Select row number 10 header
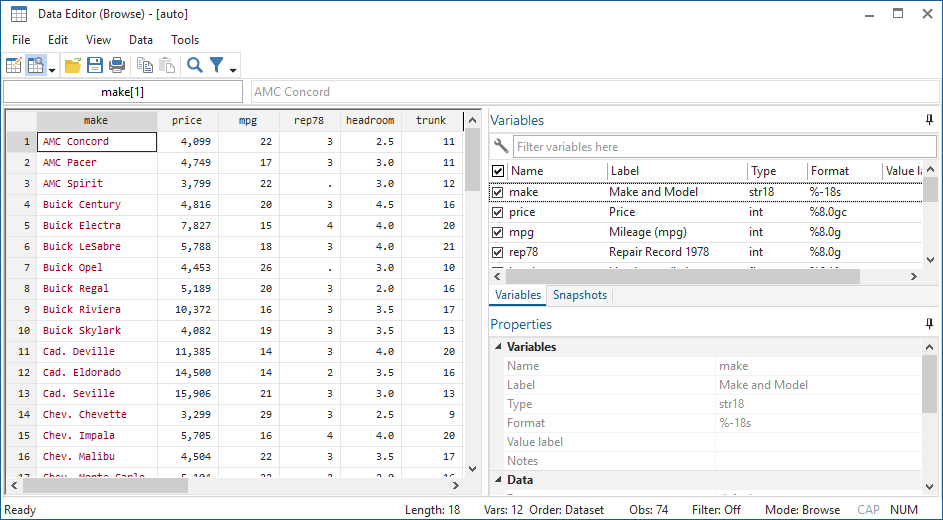 click(x=22, y=330)
